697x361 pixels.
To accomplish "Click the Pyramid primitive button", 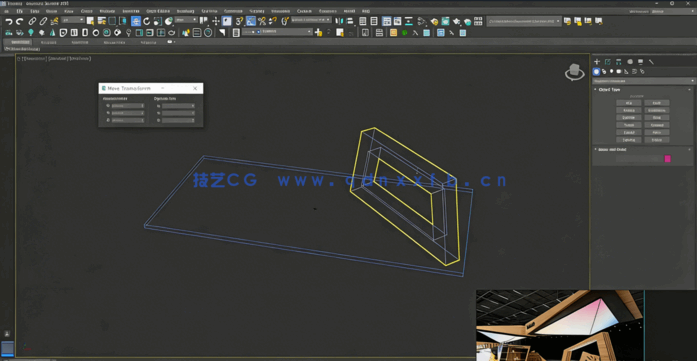I will pyautogui.click(x=657, y=125).
